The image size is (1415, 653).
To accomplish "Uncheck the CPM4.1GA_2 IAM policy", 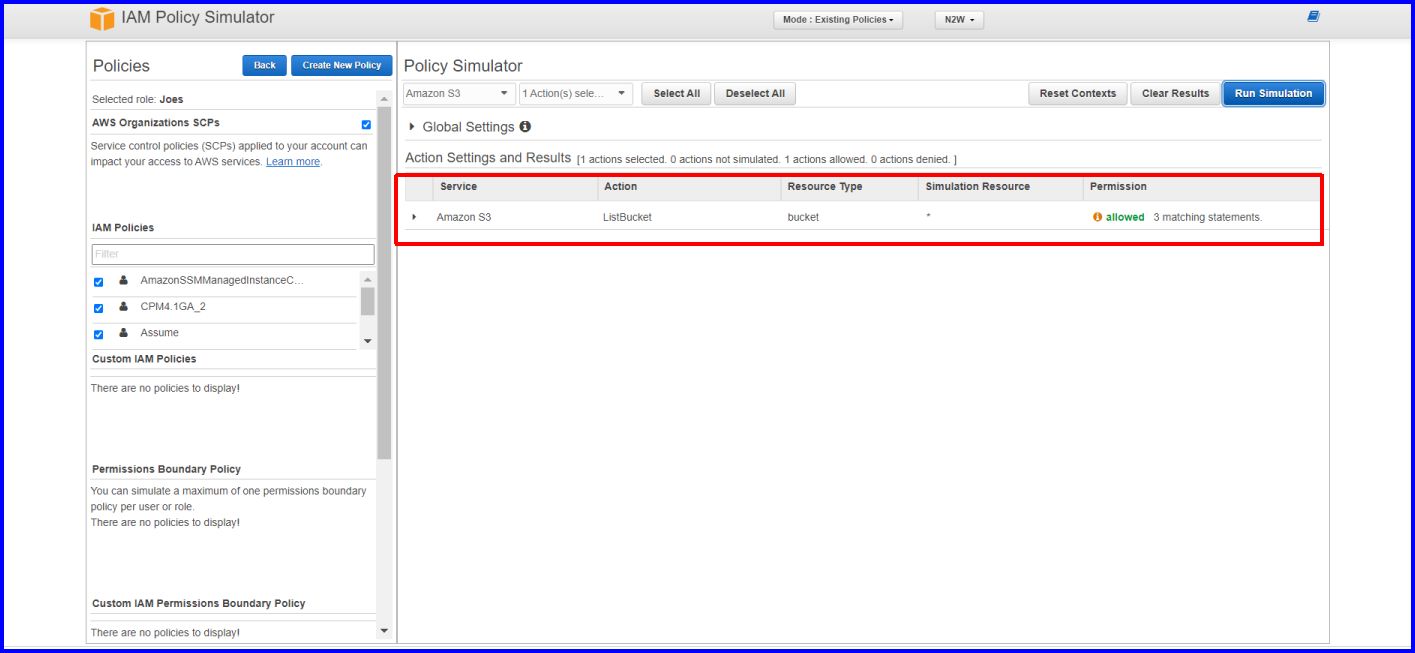I will pyautogui.click(x=97, y=308).
